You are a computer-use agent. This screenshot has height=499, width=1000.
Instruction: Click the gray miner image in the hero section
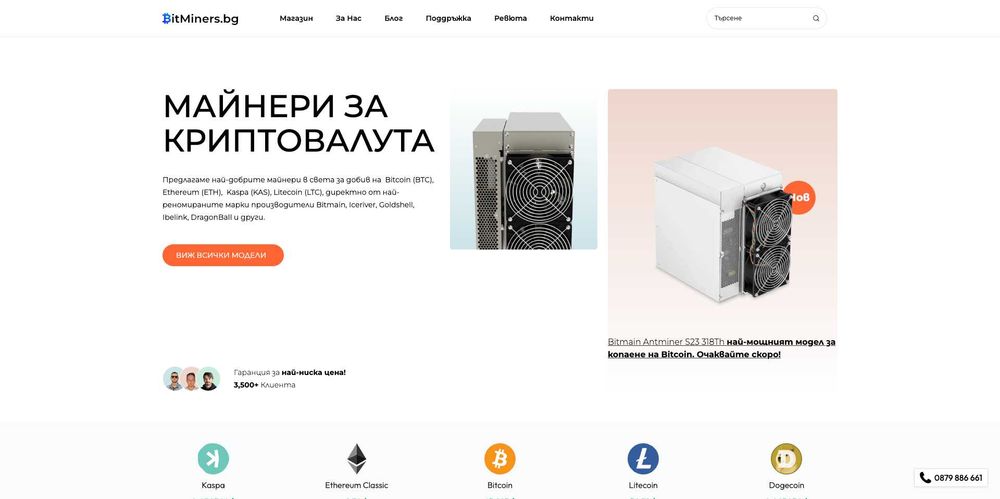pyautogui.click(x=524, y=169)
